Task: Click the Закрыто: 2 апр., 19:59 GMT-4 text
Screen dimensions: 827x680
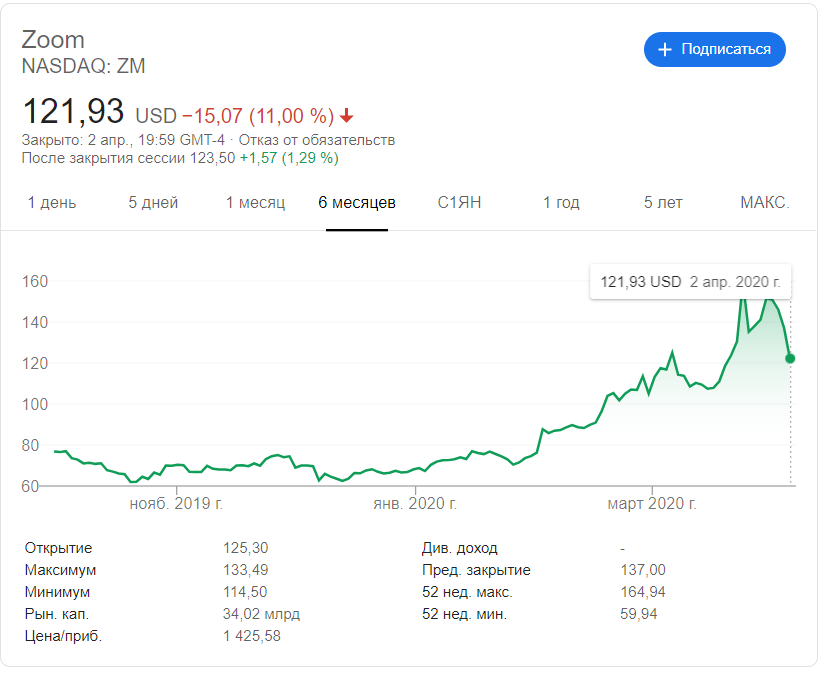Action: (123, 140)
